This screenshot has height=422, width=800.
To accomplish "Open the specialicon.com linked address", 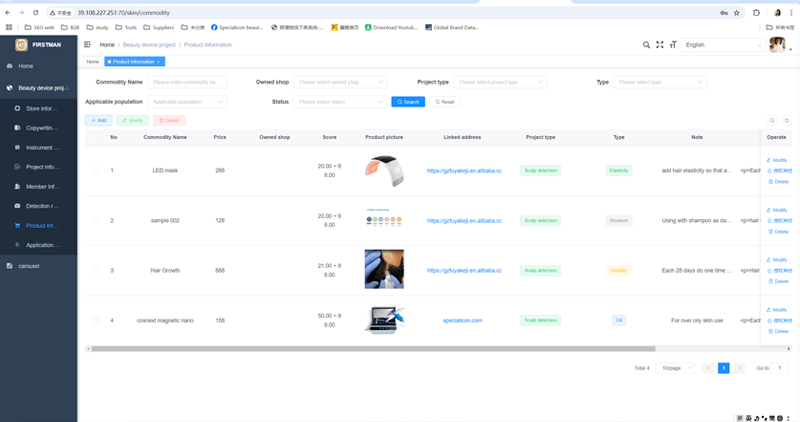I will pos(462,320).
